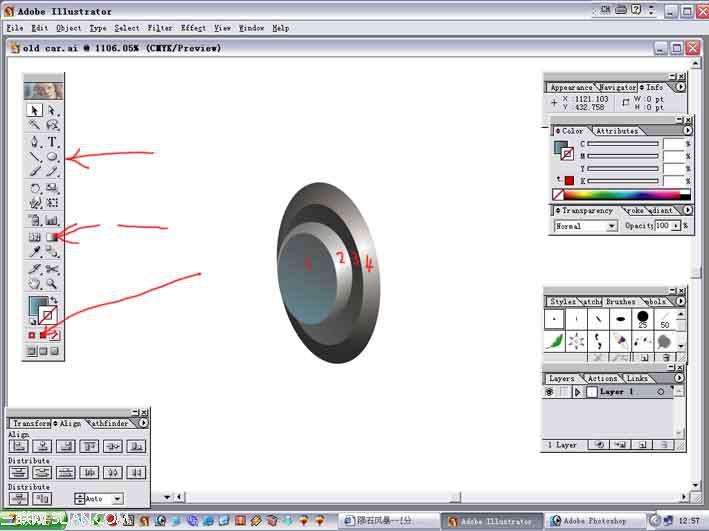
Task: Pick the Eyedropper tool
Action: tap(34, 252)
